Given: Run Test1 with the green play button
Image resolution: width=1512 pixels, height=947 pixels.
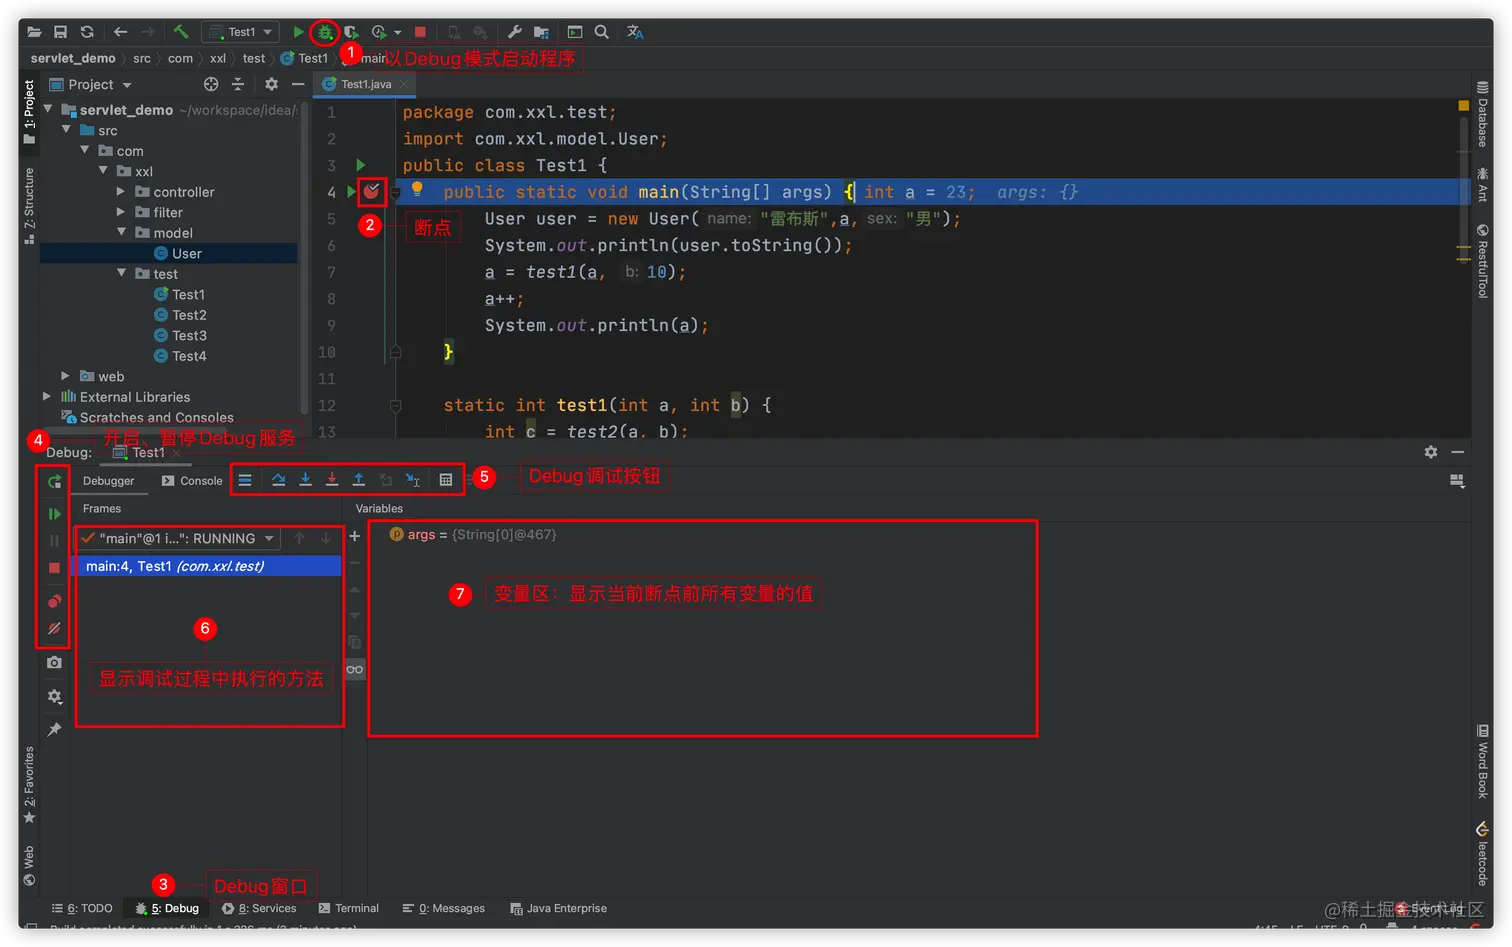Looking at the screenshot, I should [x=298, y=32].
